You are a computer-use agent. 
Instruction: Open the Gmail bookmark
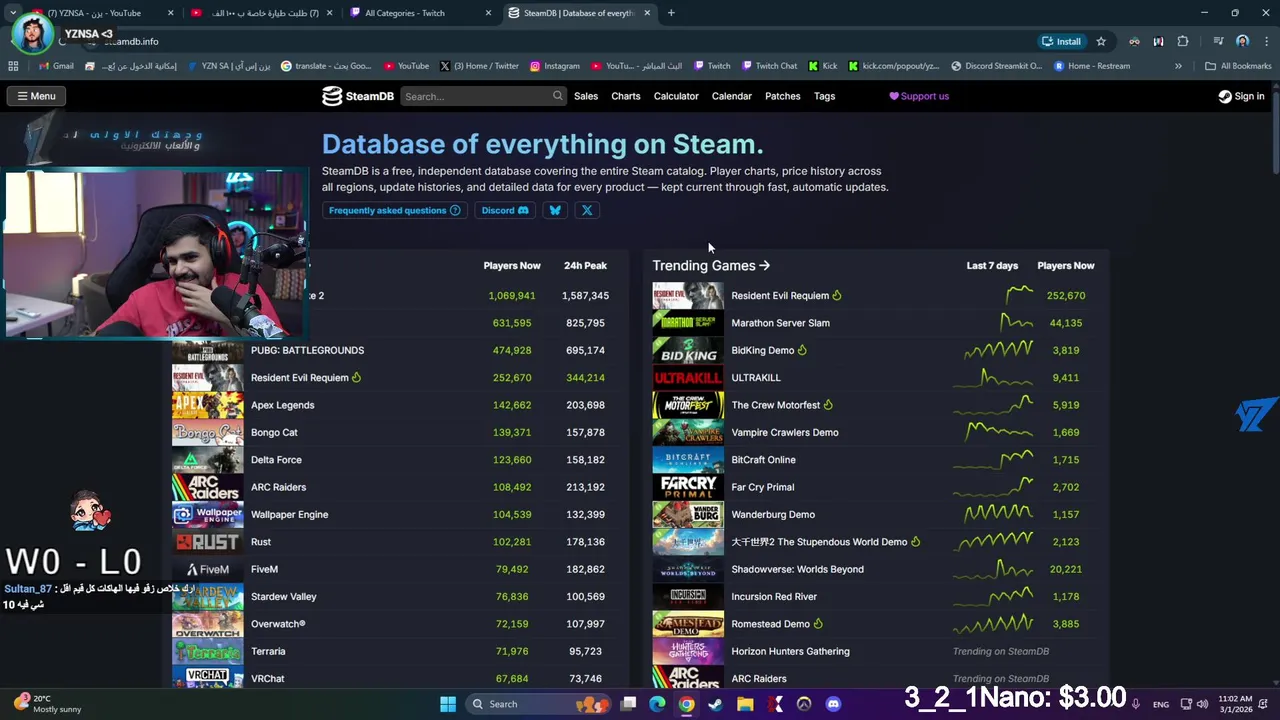[56, 66]
